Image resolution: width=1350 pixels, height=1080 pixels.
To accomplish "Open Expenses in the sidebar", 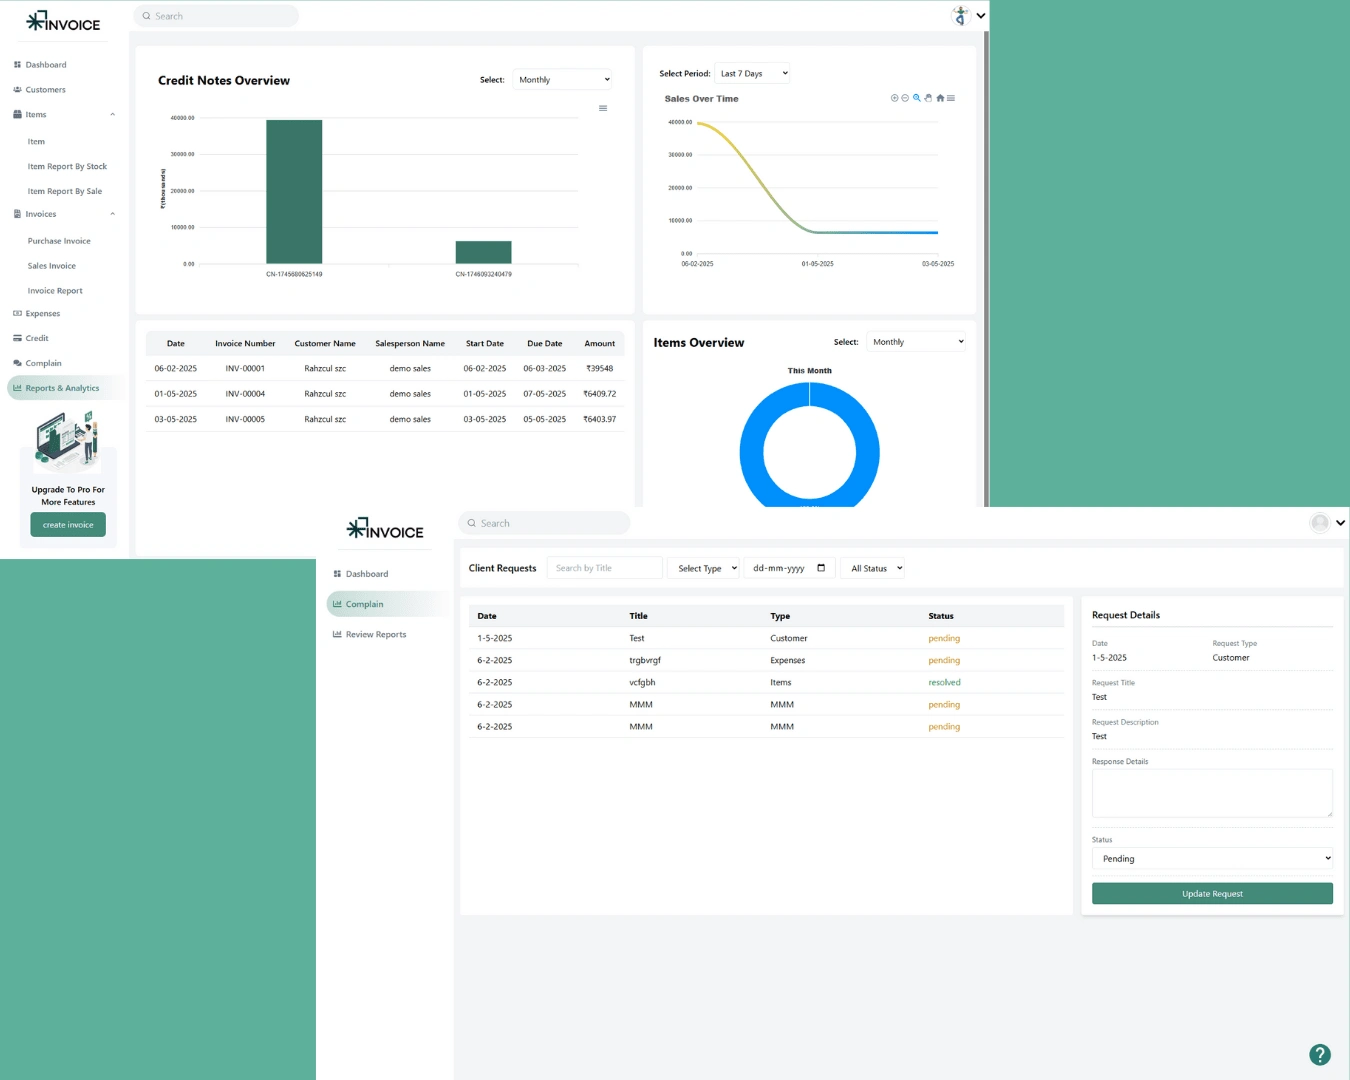I will coord(42,314).
